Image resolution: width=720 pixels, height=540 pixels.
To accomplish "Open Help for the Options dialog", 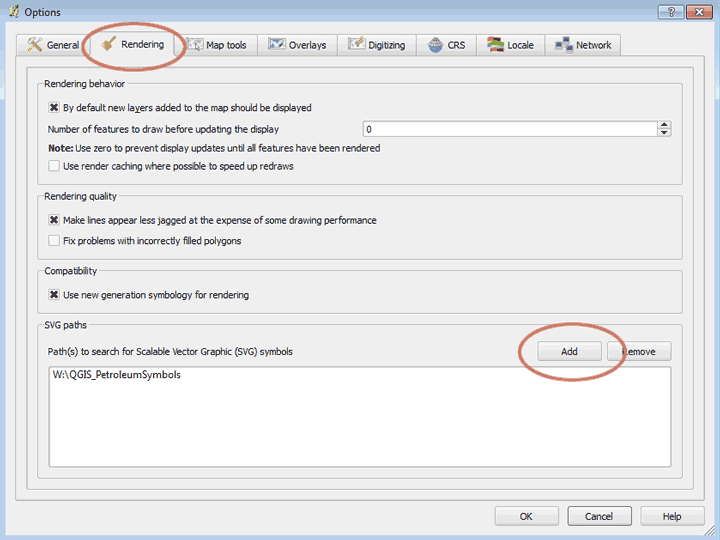I will [672, 516].
